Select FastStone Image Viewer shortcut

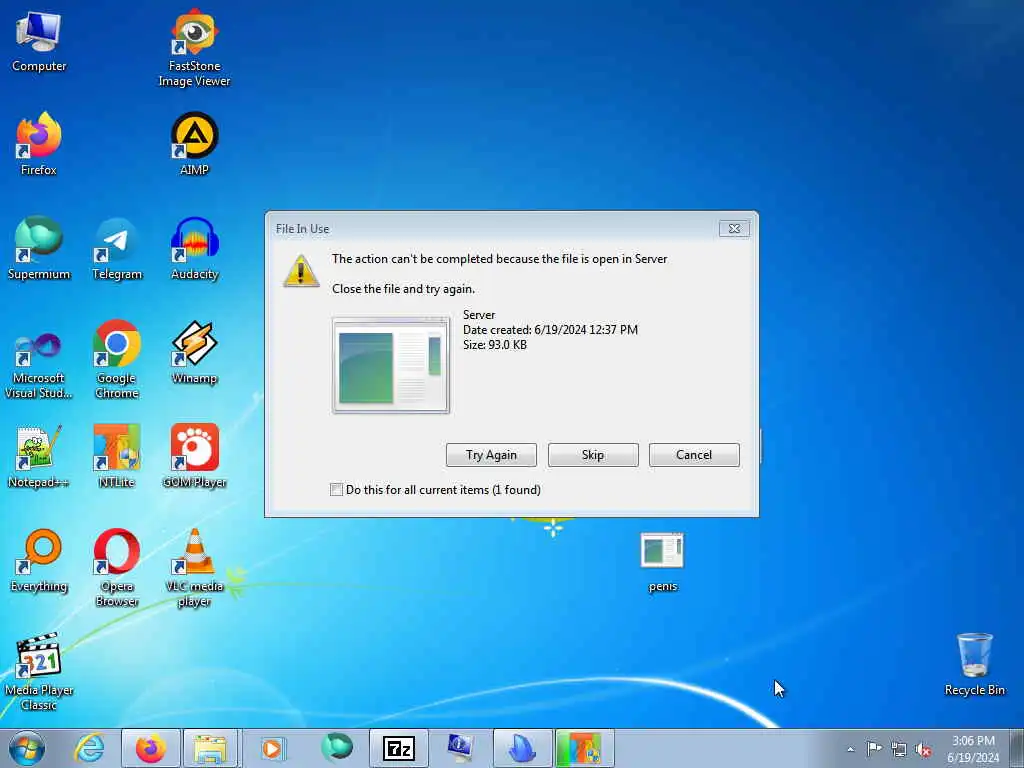[194, 48]
